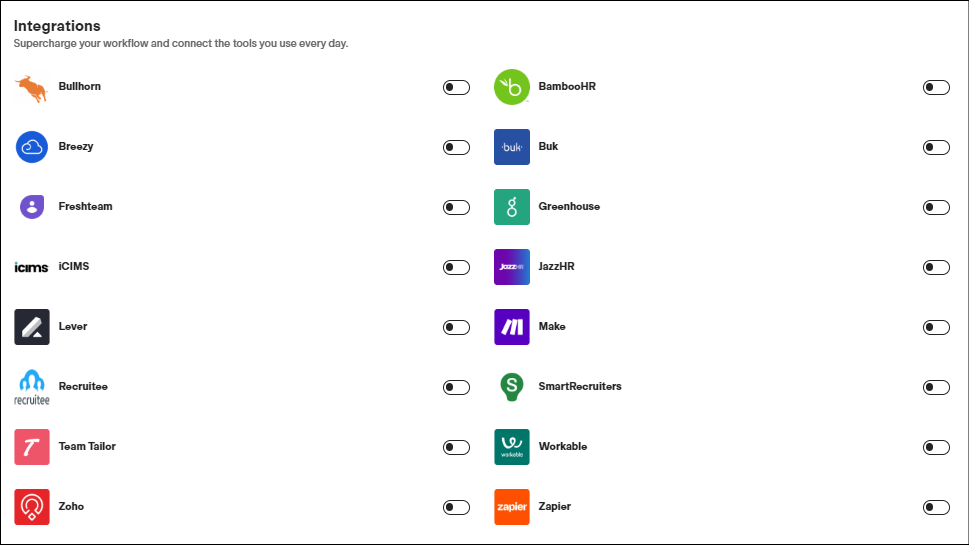Switch on the Greenhouse integration
The width and height of the screenshot is (969, 545).
pyautogui.click(x=936, y=207)
